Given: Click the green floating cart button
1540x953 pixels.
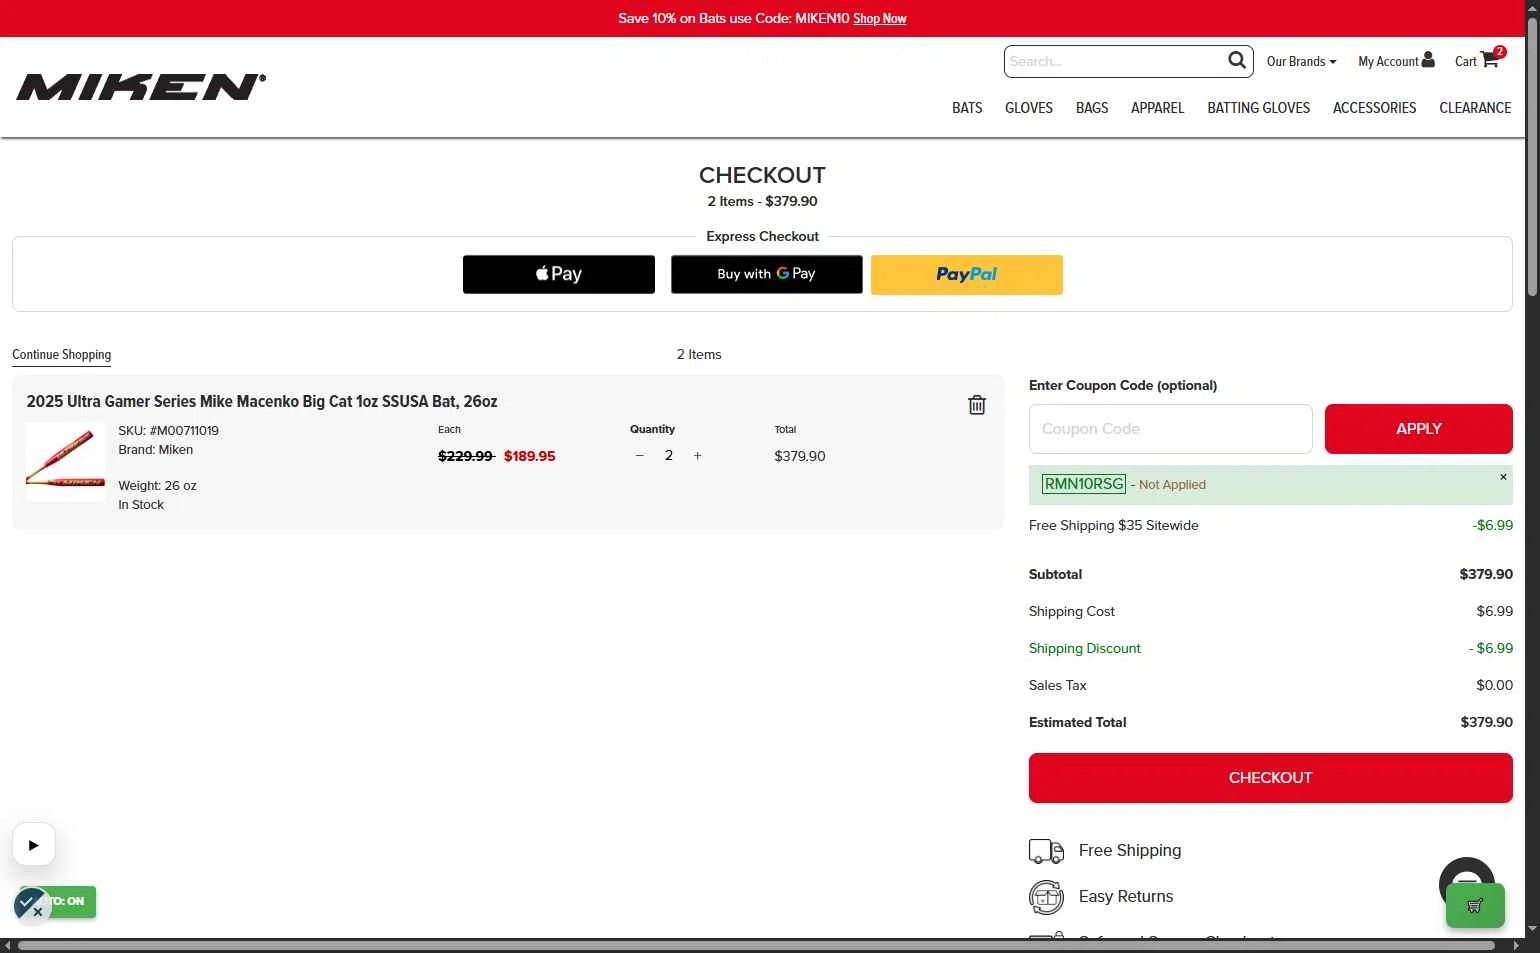Looking at the screenshot, I should pyautogui.click(x=1475, y=906).
